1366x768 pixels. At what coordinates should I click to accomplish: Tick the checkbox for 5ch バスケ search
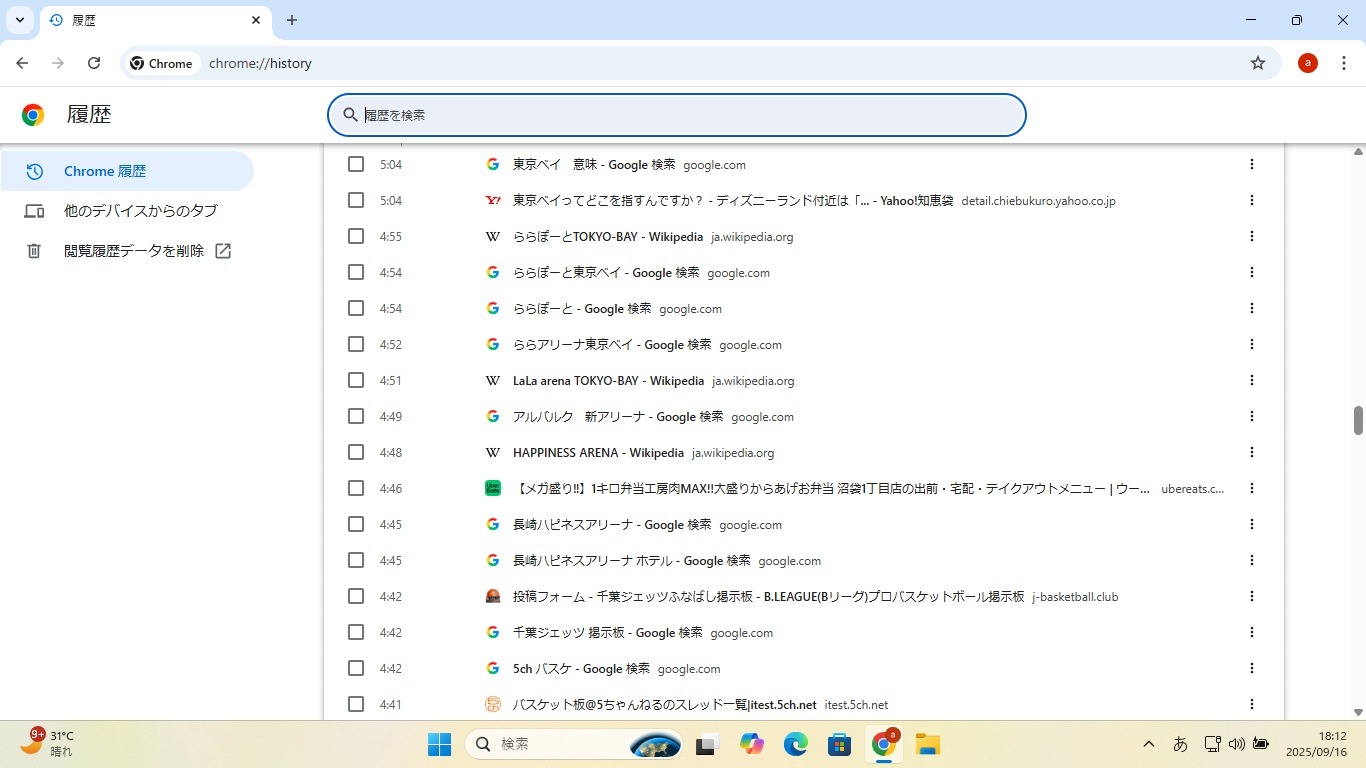[356, 668]
